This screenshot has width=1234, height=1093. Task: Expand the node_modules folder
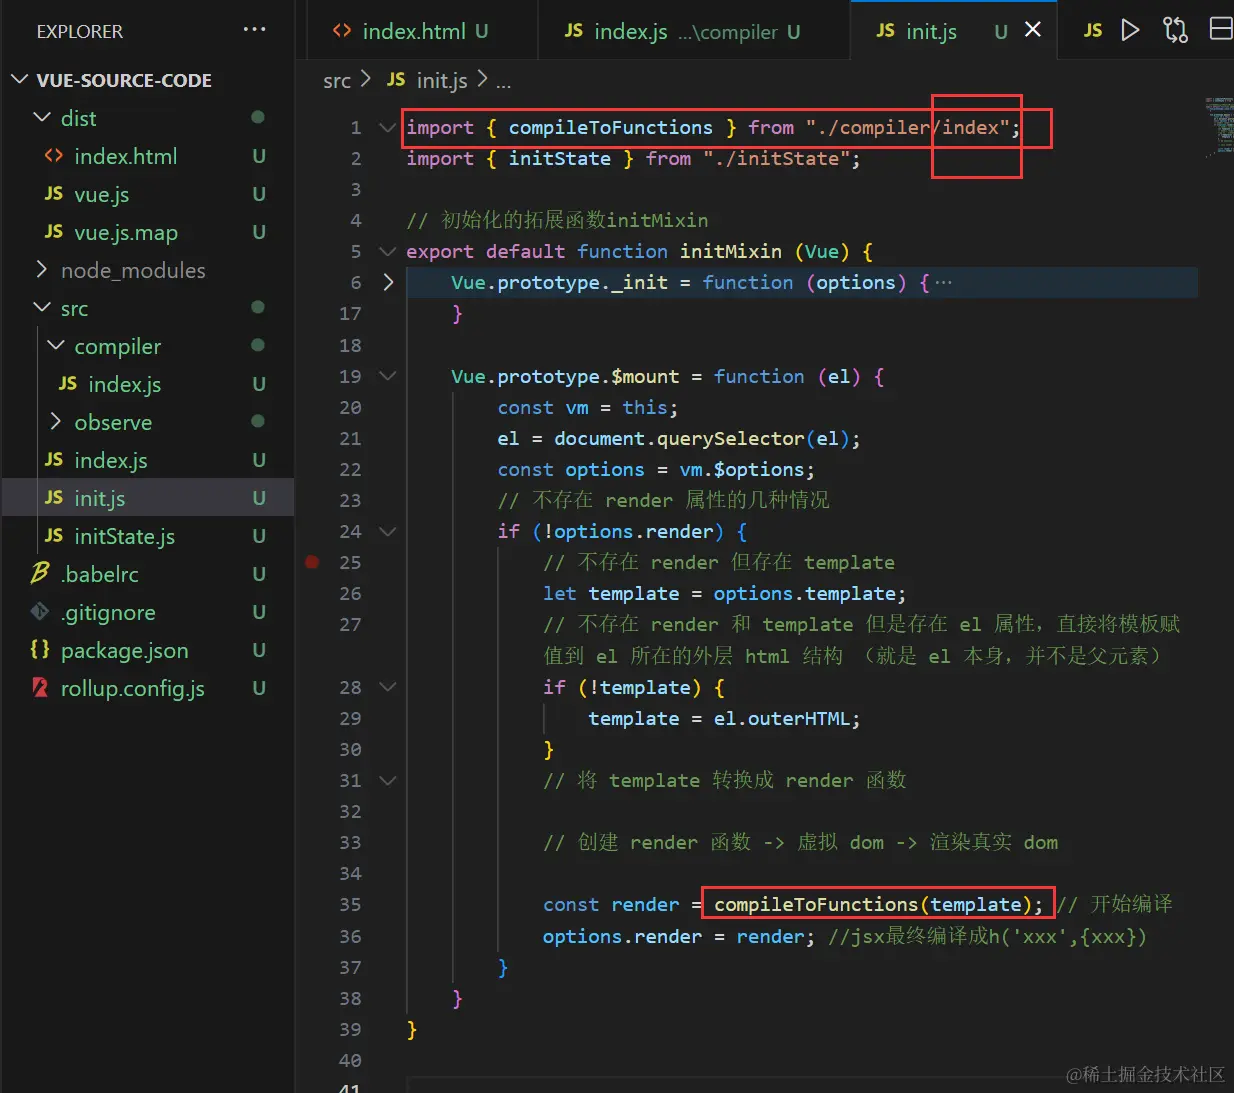42,269
